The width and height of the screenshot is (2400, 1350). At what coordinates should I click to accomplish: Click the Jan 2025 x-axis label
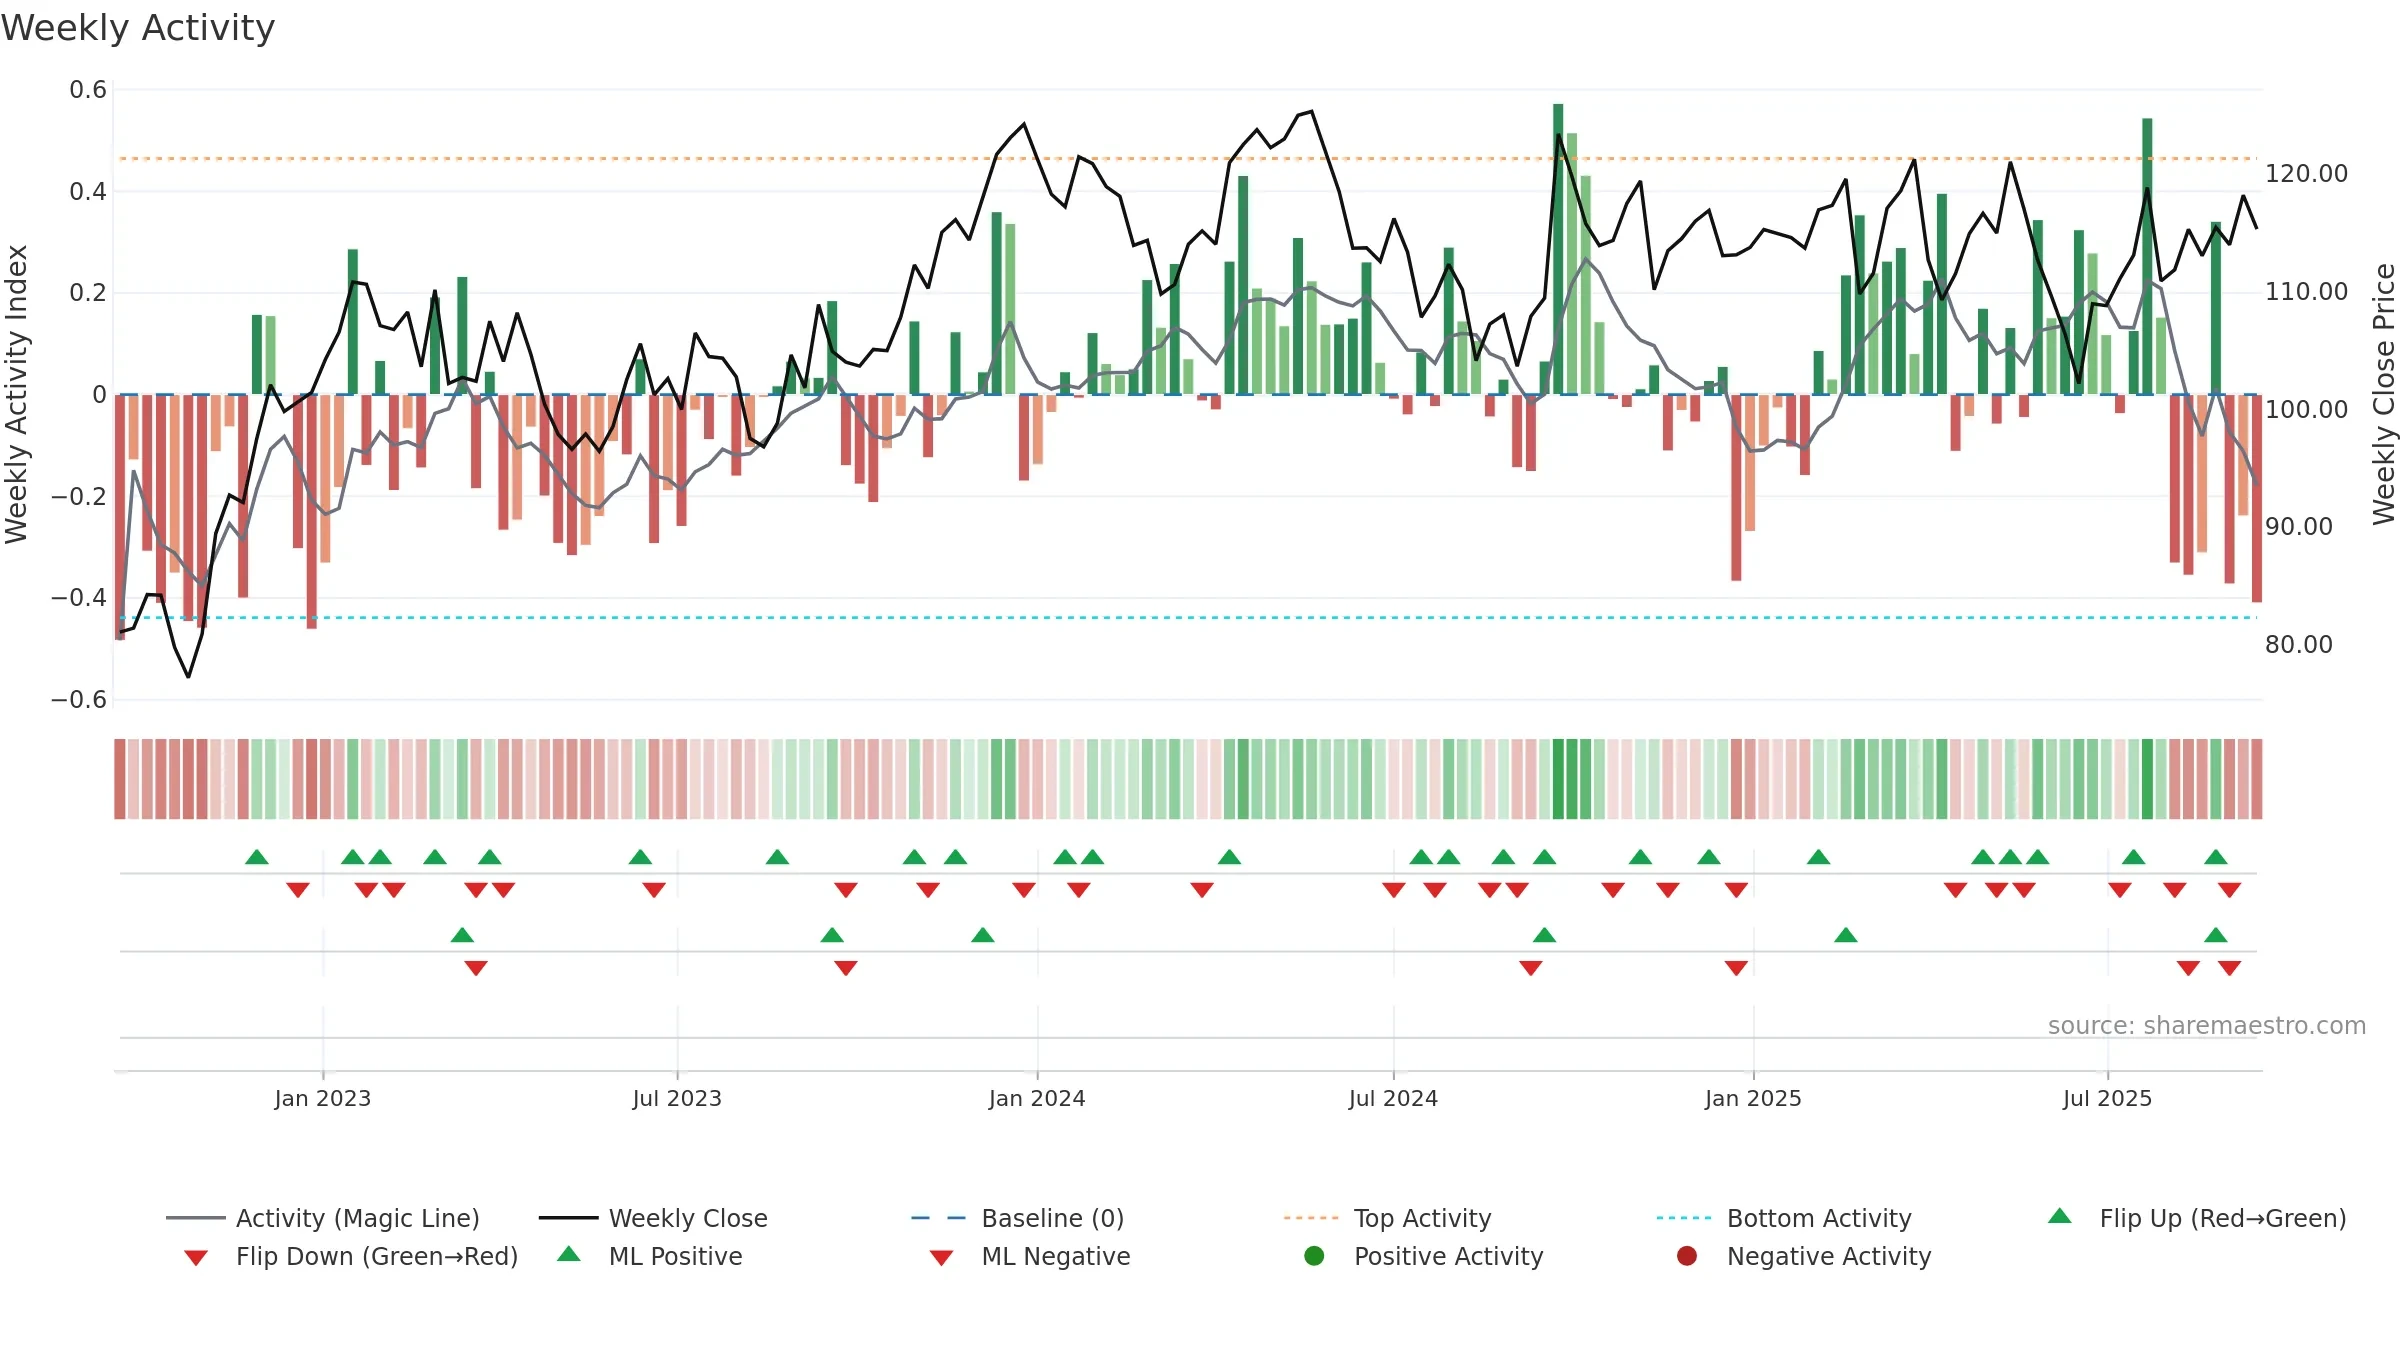pos(1753,1098)
